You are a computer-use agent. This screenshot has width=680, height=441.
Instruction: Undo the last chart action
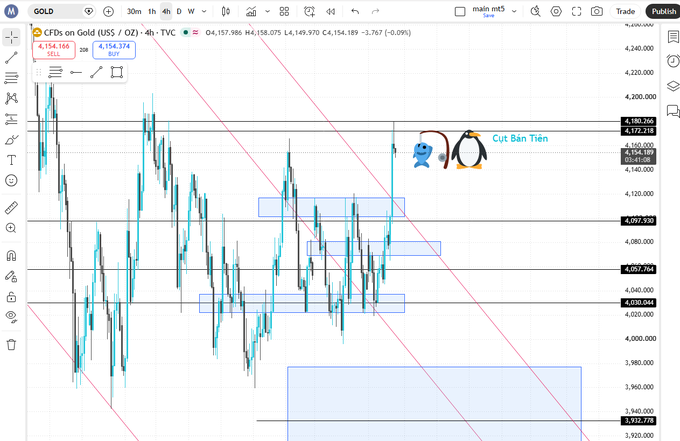355,11
